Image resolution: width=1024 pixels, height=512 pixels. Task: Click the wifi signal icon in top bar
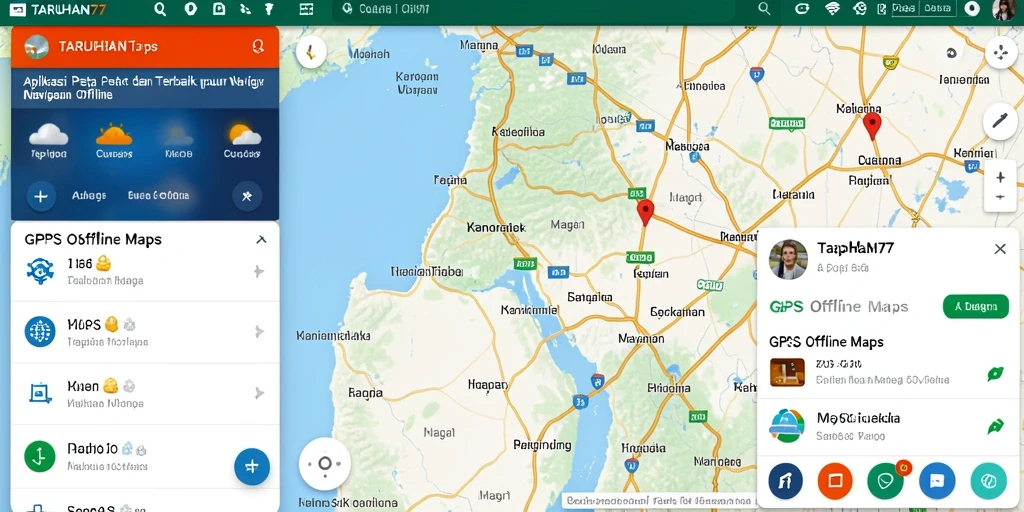[832, 8]
